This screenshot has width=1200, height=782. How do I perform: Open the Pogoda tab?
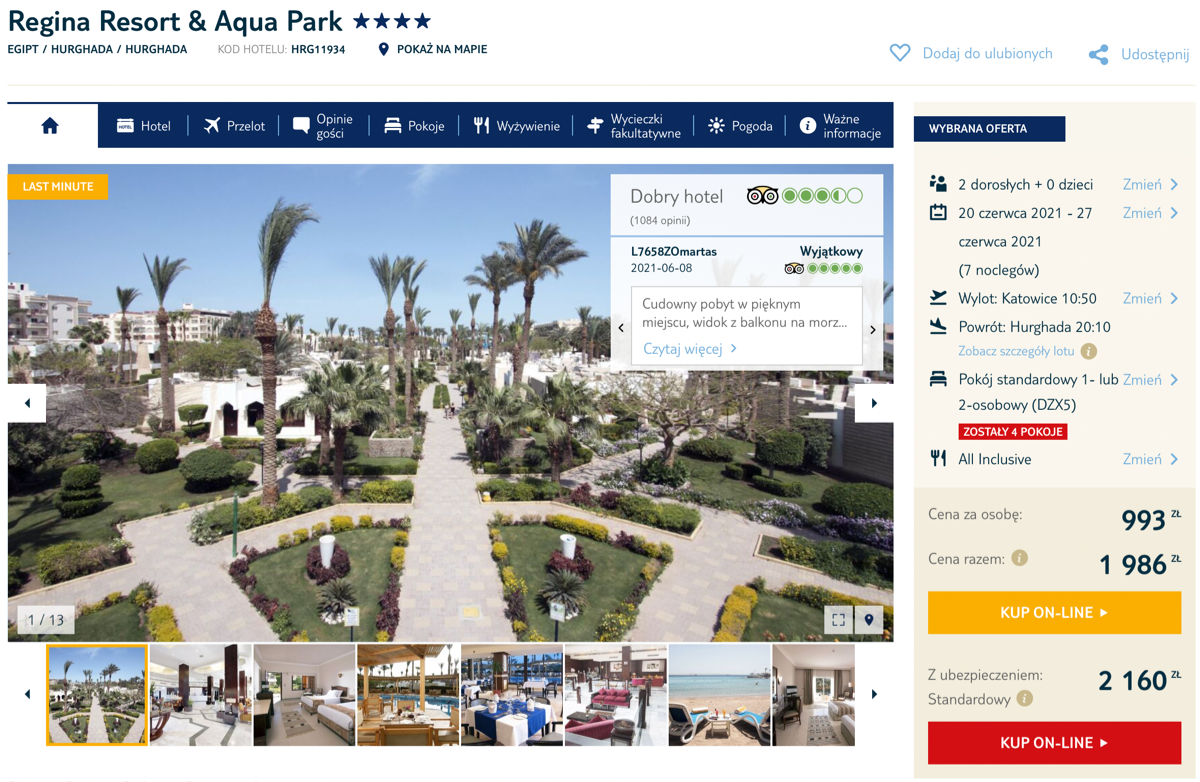(x=740, y=126)
